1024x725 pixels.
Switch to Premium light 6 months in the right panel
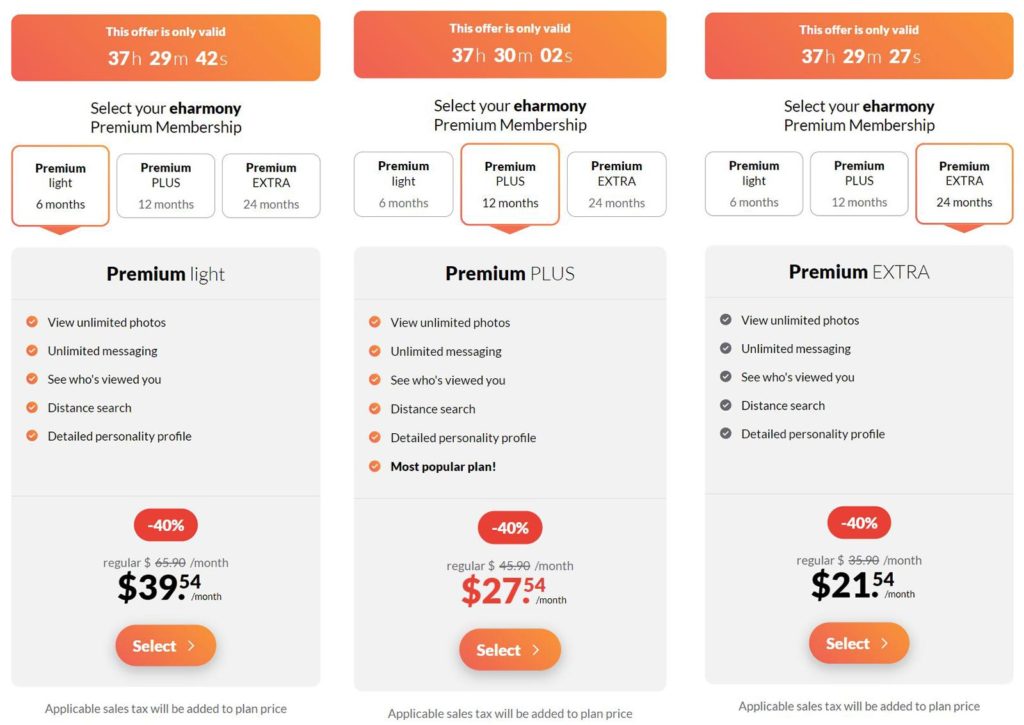click(x=754, y=184)
